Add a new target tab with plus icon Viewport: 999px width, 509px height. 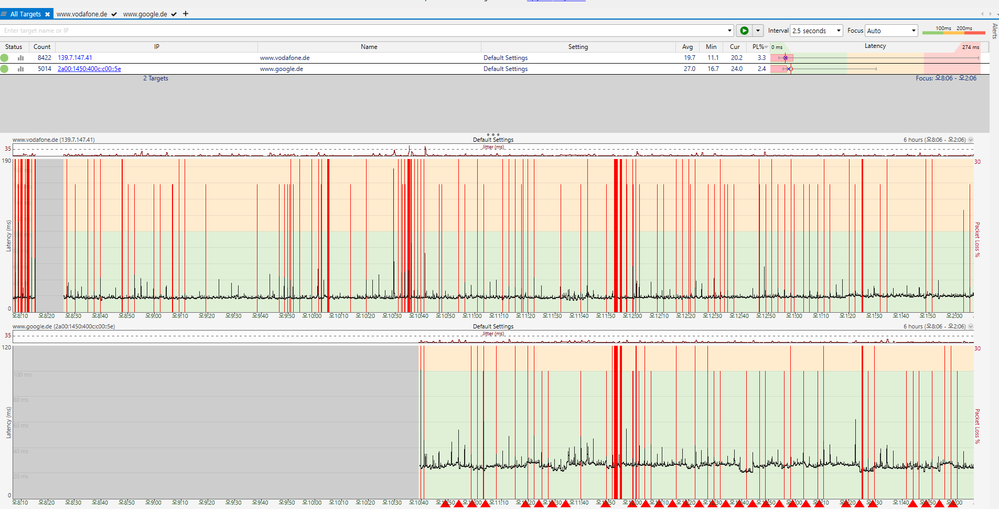point(185,13)
